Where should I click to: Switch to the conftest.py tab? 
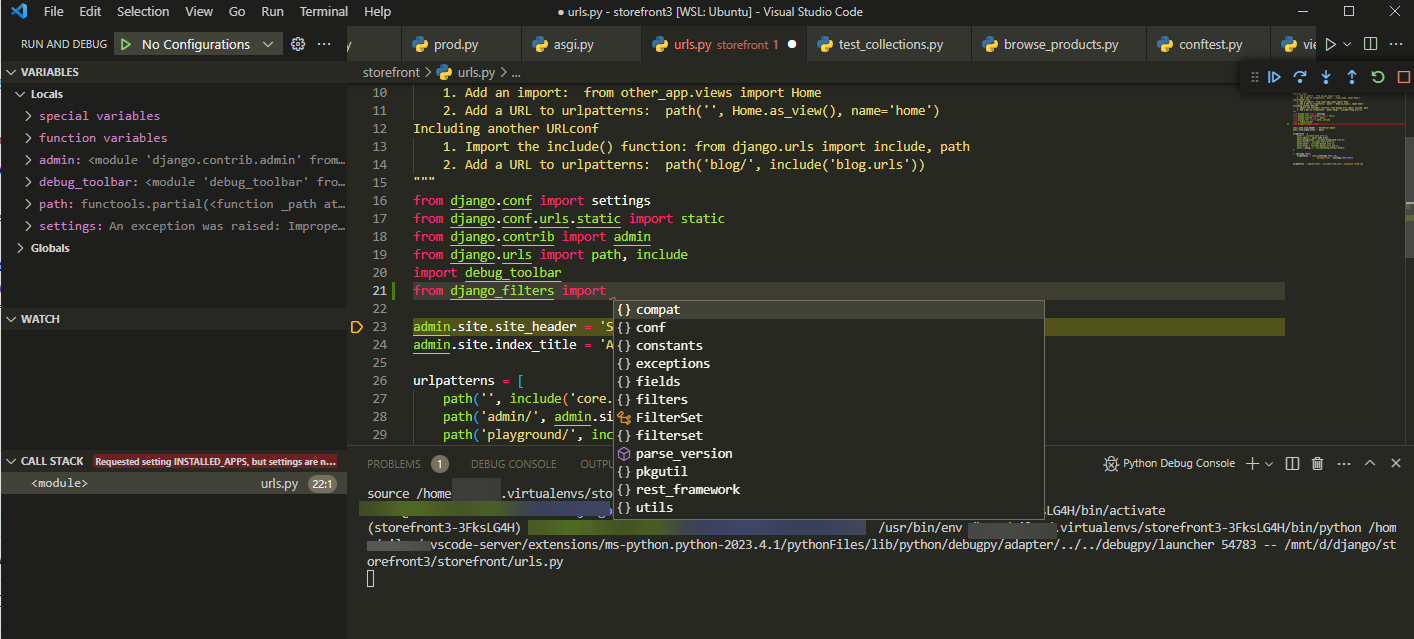point(1209,45)
